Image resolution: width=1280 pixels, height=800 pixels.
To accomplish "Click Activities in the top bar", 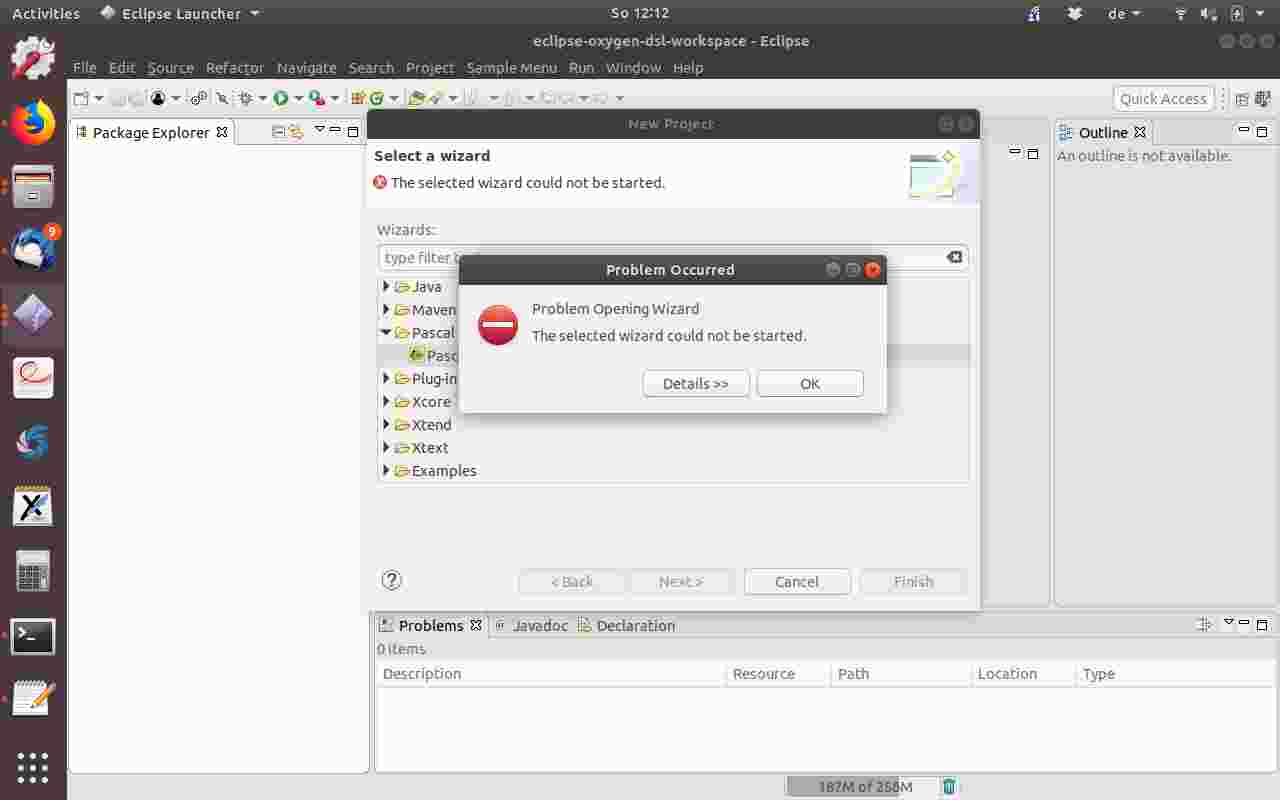I will tap(46, 13).
